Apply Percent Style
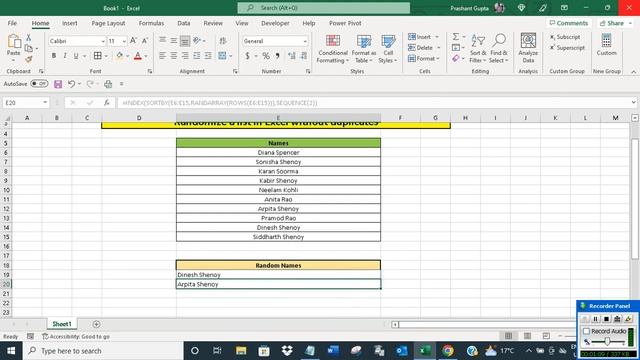Screen dimensions: 640x360 point(266,56)
